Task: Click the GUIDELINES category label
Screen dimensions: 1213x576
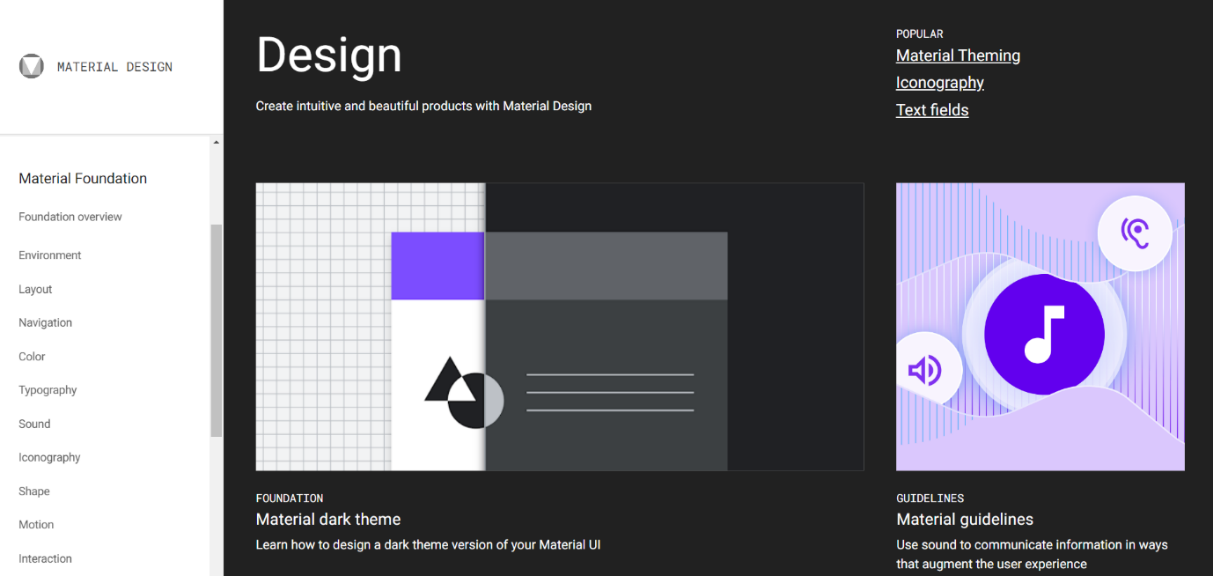Action: coord(931,498)
